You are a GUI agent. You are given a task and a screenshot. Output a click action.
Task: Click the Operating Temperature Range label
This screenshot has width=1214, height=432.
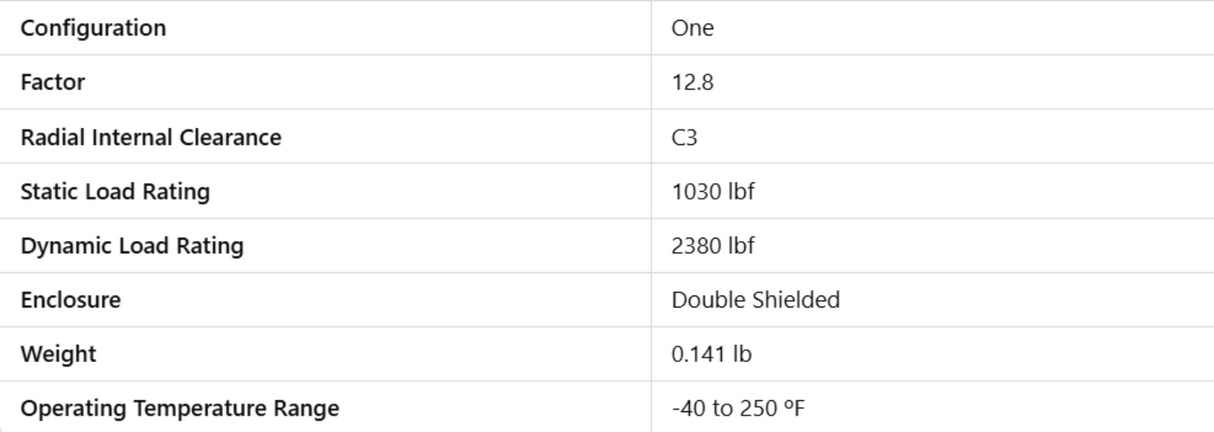[x=180, y=408]
